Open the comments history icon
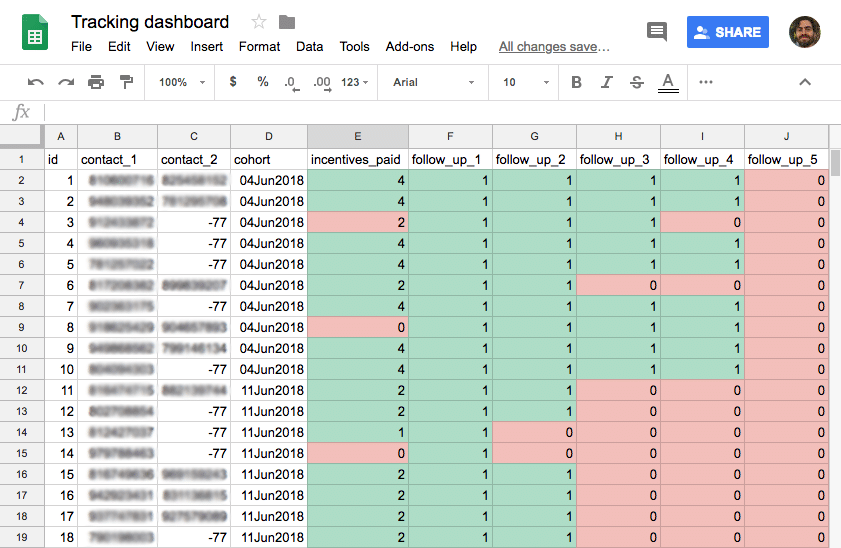Screen dimensions: 841x548 click(x=657, y=32)
